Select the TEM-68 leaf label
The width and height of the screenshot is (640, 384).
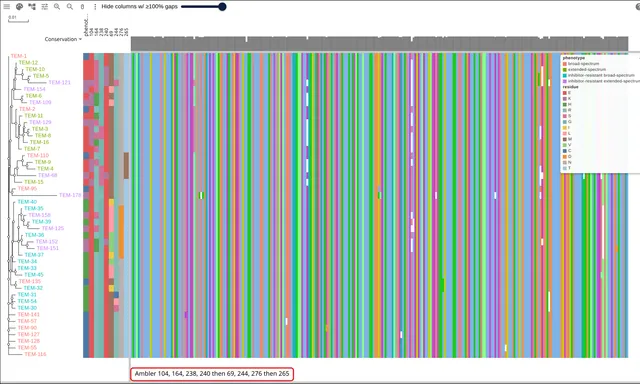[47, 175]
